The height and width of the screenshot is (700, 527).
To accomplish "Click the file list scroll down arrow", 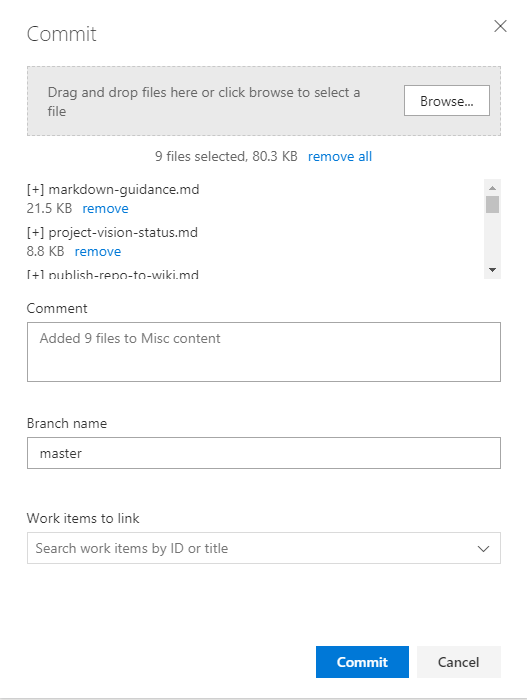I will click(x=493, y=270).
